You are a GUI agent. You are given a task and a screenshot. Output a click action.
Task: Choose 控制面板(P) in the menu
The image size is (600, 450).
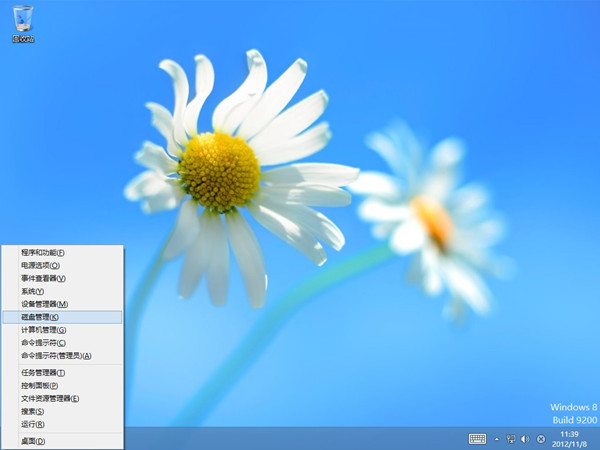click(41, 385)
